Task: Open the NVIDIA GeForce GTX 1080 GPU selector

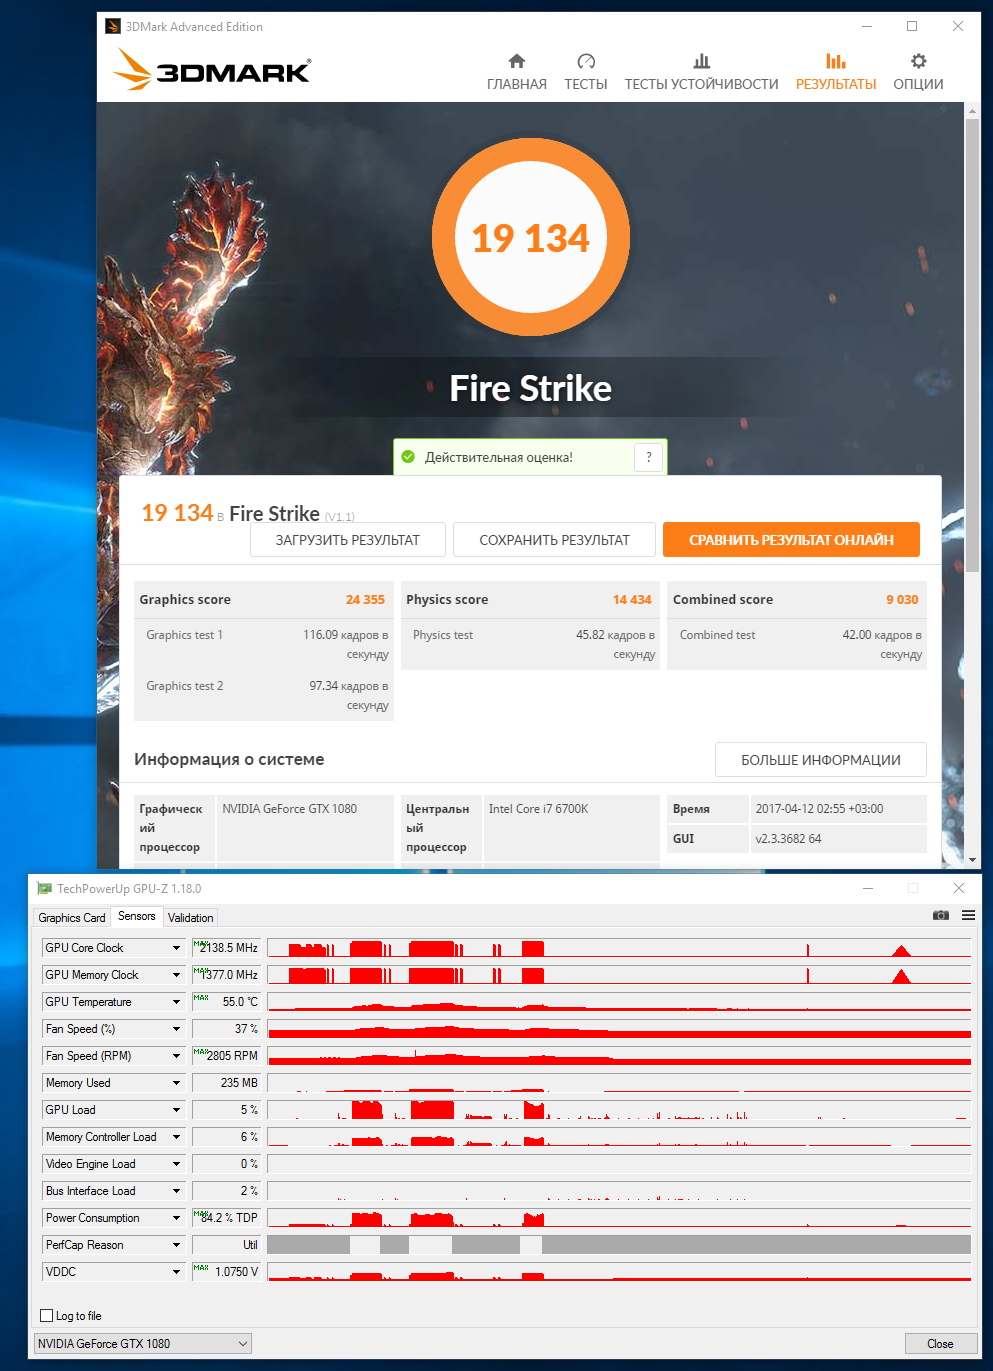Action: 143,1344
